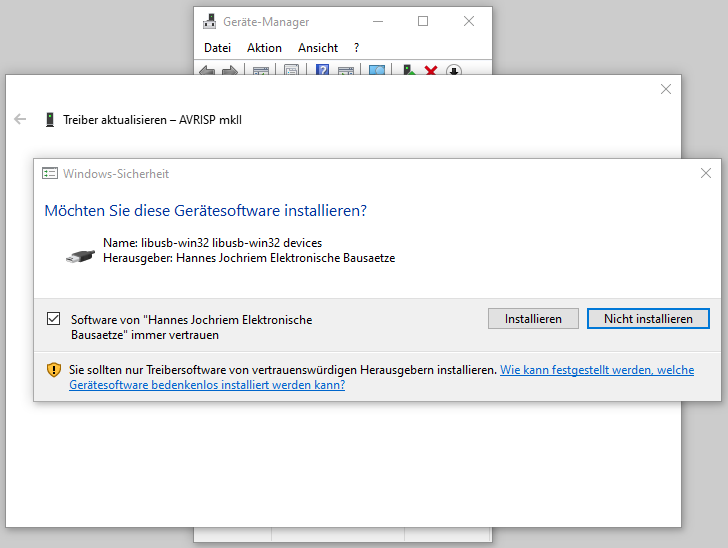Screen dimensions: 728x548
Task: Click the Installieren button
Action: pyautogui.click(x=533, y=319)
